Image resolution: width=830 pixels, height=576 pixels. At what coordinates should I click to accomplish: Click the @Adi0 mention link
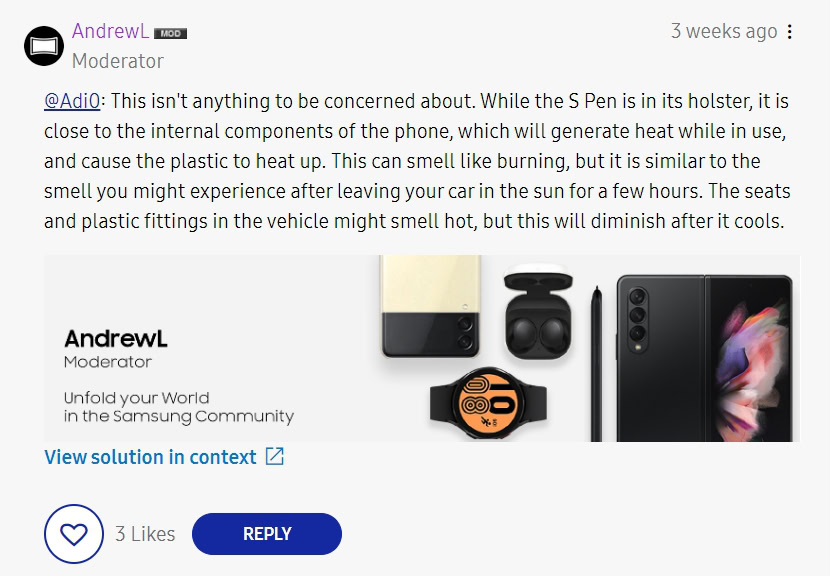[x=73, y=103]
